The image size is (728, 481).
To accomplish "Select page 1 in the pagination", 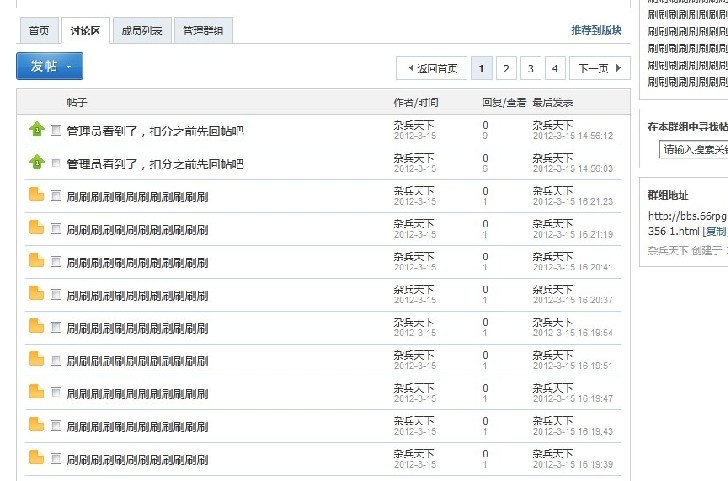I will click(x=481, y=68).
